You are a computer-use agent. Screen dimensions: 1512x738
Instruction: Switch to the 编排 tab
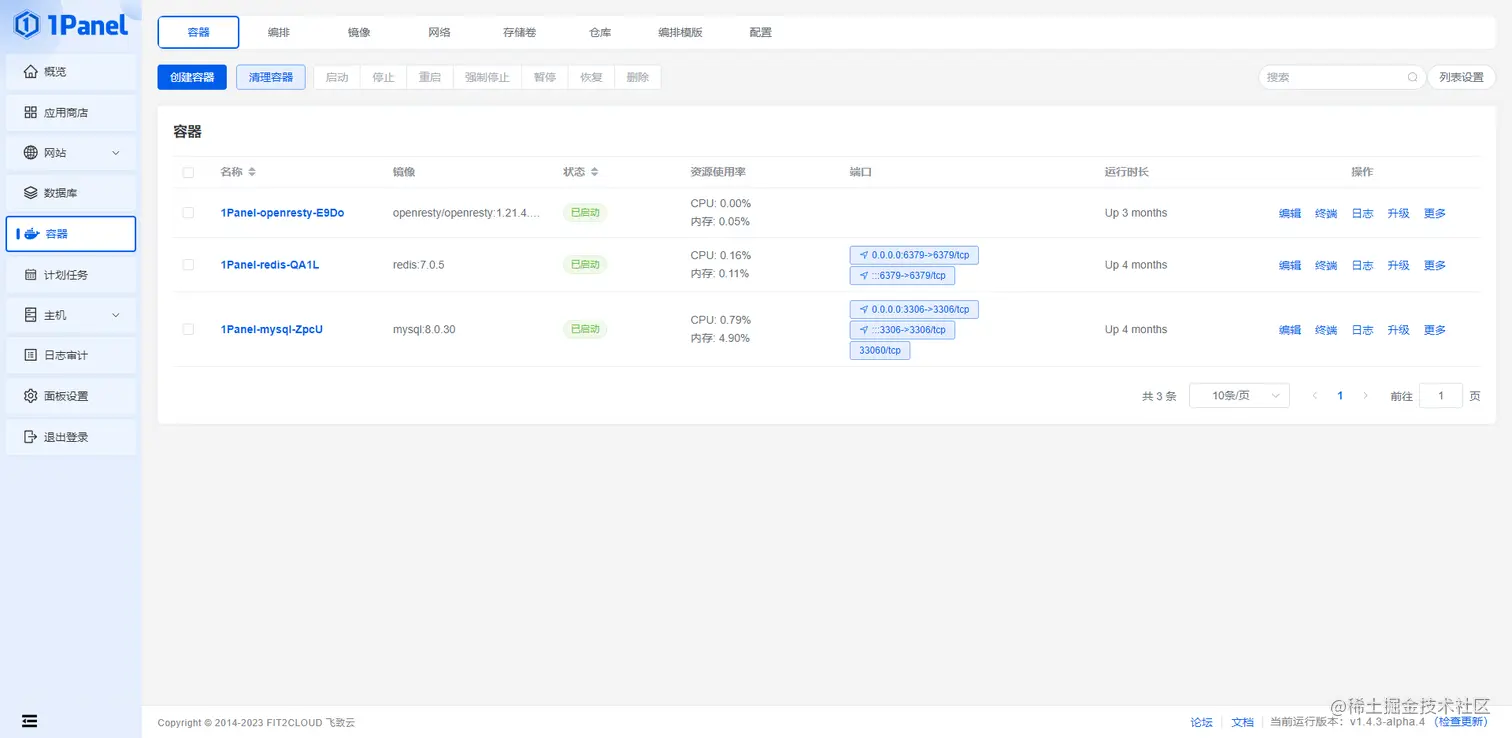(x=279, y=32)
